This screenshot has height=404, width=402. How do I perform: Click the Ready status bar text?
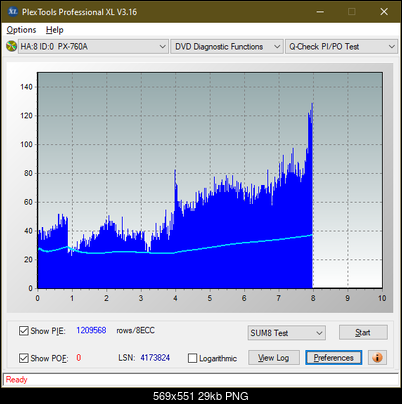tap(16, 379)
